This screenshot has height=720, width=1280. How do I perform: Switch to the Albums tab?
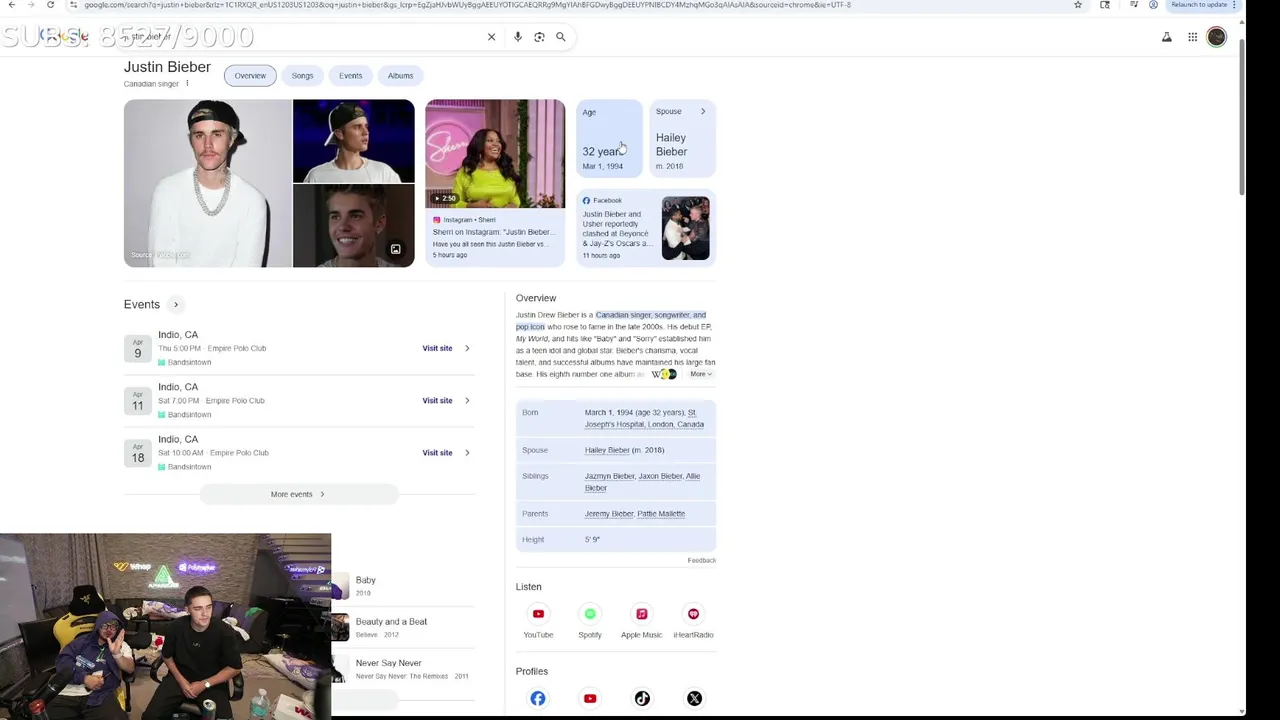[400, 76]
